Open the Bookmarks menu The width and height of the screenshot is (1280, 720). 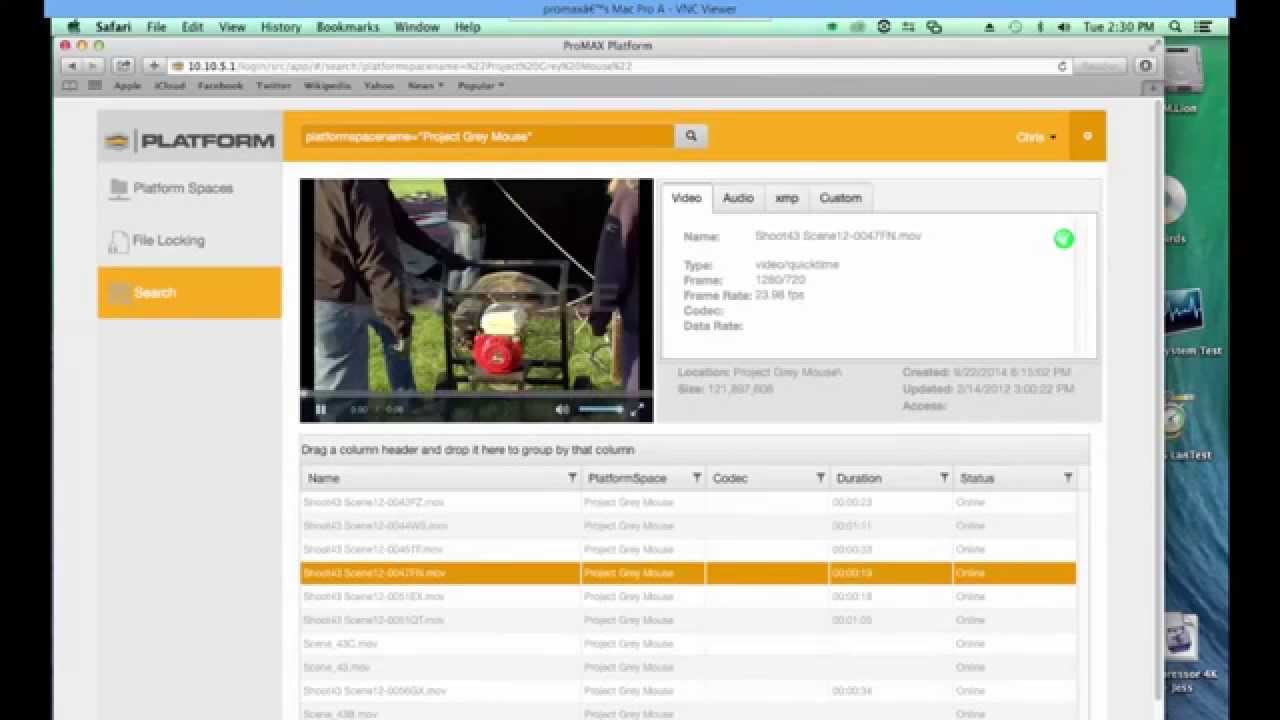point(348,27)
